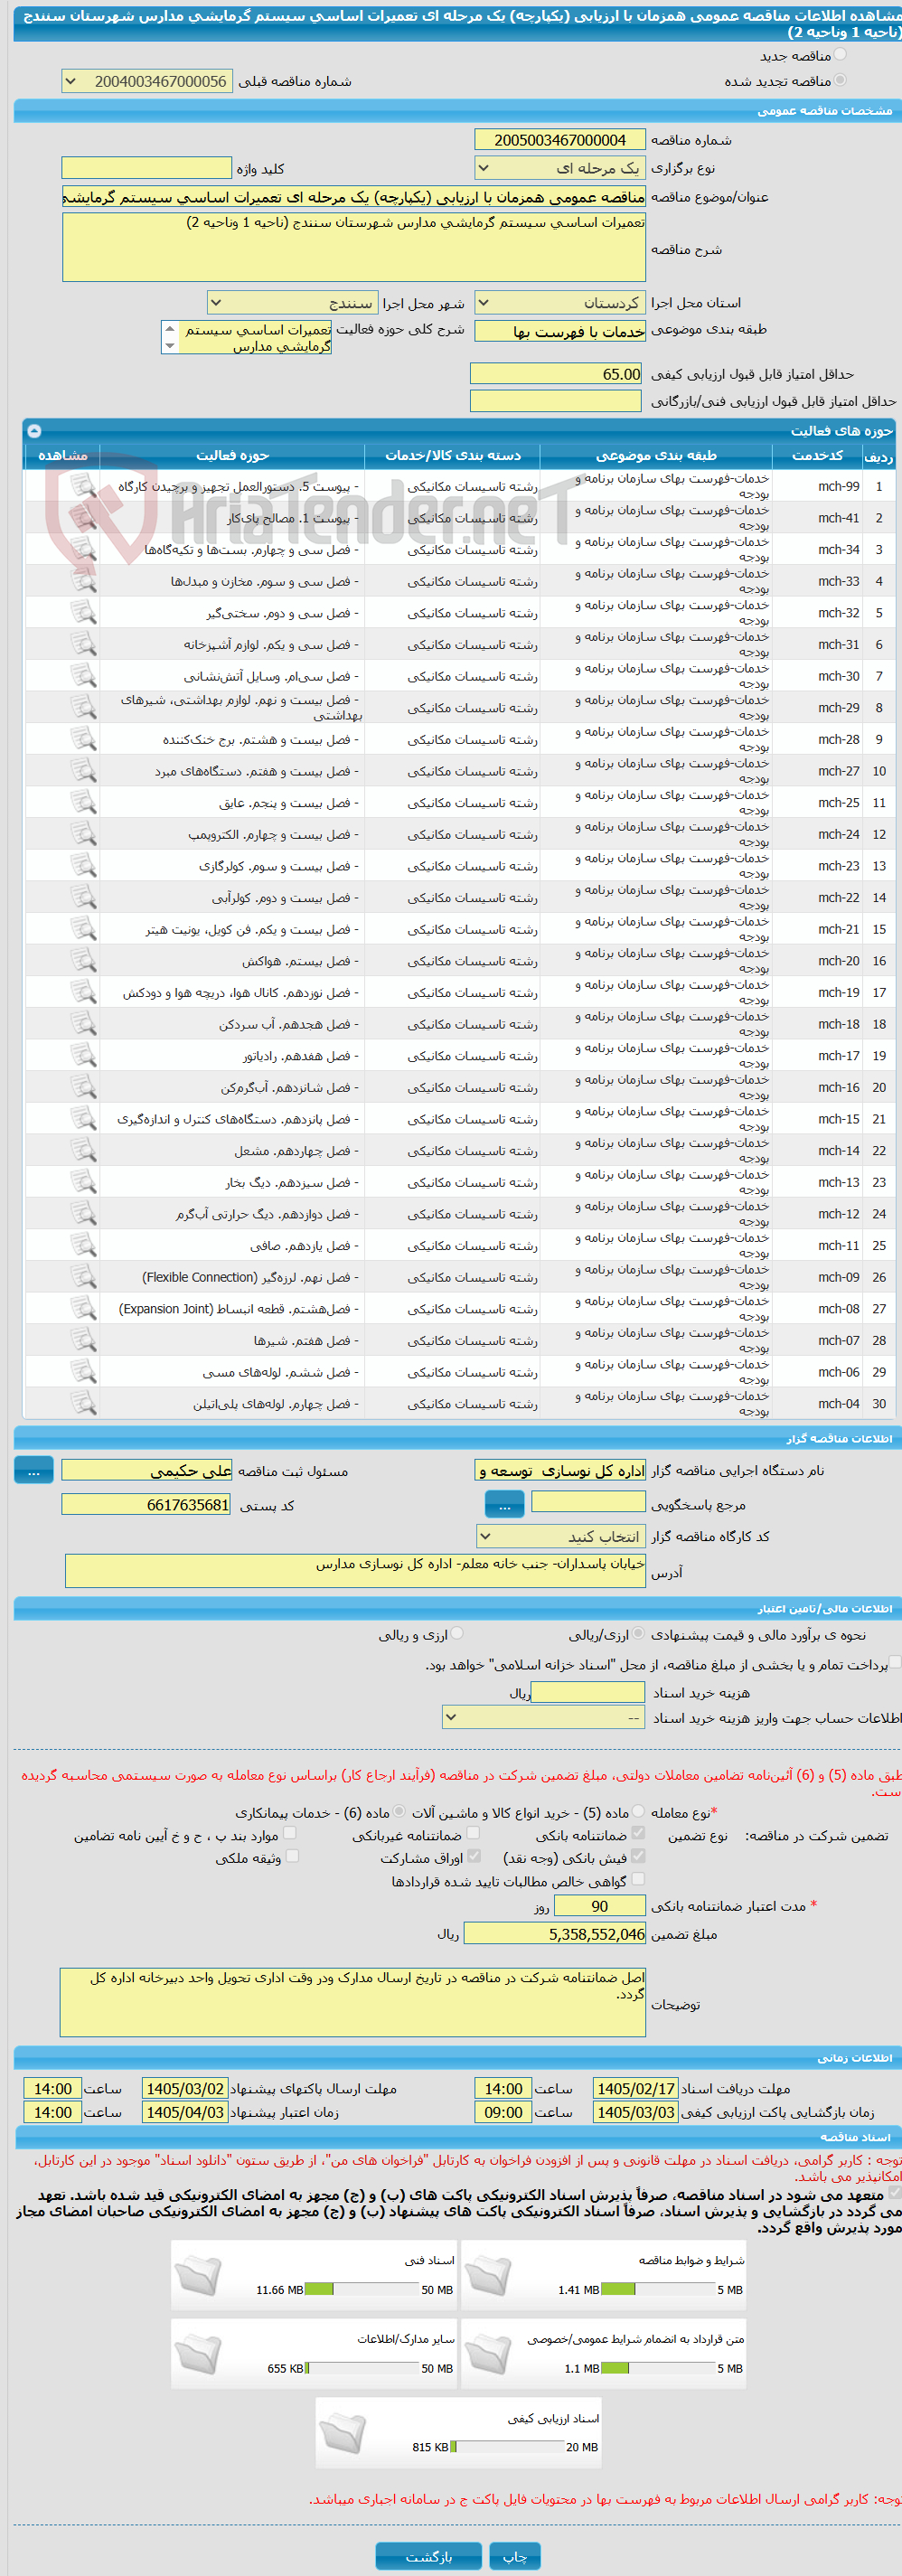902x2576 pixels.
Task: Open the اسناد فنی folder icon
Action: pyautogui.click(x=197, y=2275)
